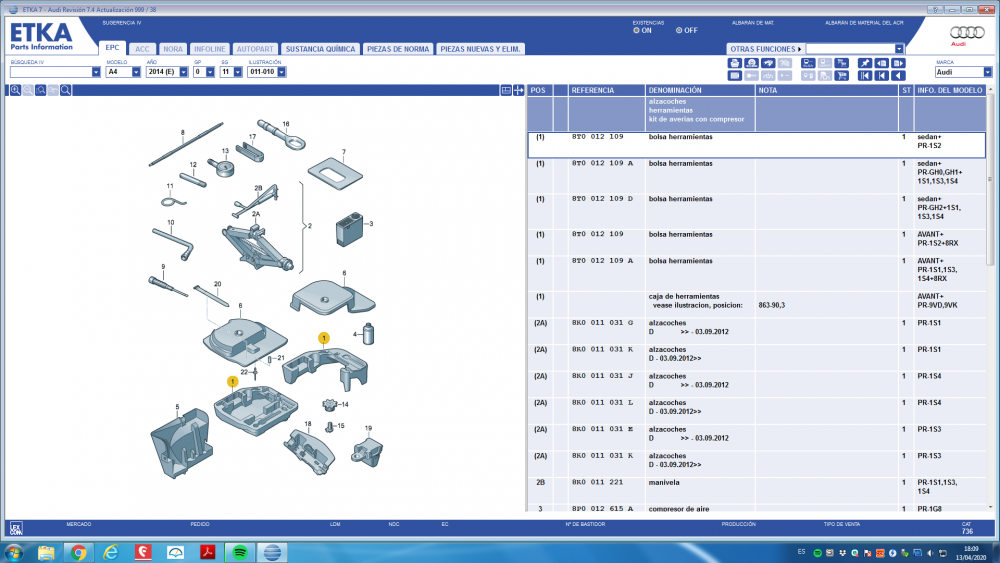
Task: Click the Info. del Modelo column header
Action: click(x=950, y=91)
